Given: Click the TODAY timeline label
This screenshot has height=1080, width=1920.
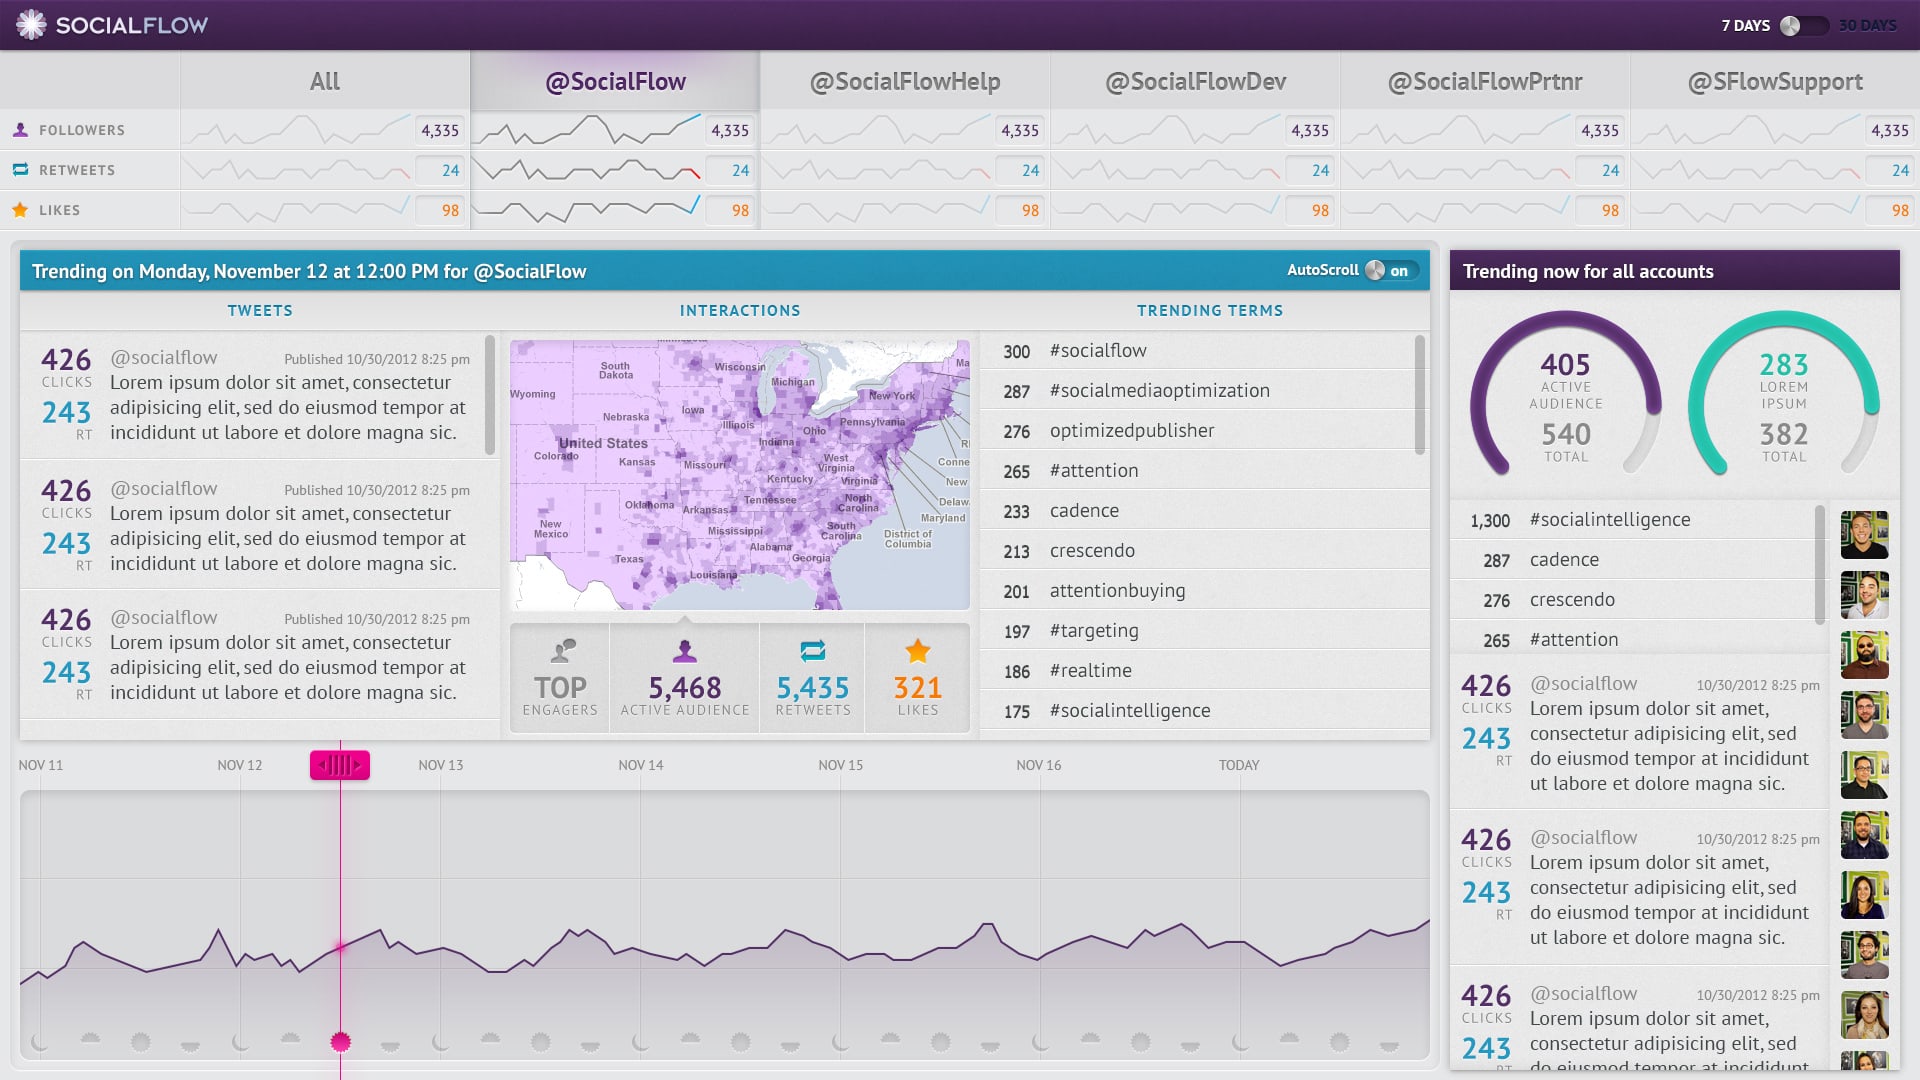Looking at the screenshot, I should pos(1239,765).
